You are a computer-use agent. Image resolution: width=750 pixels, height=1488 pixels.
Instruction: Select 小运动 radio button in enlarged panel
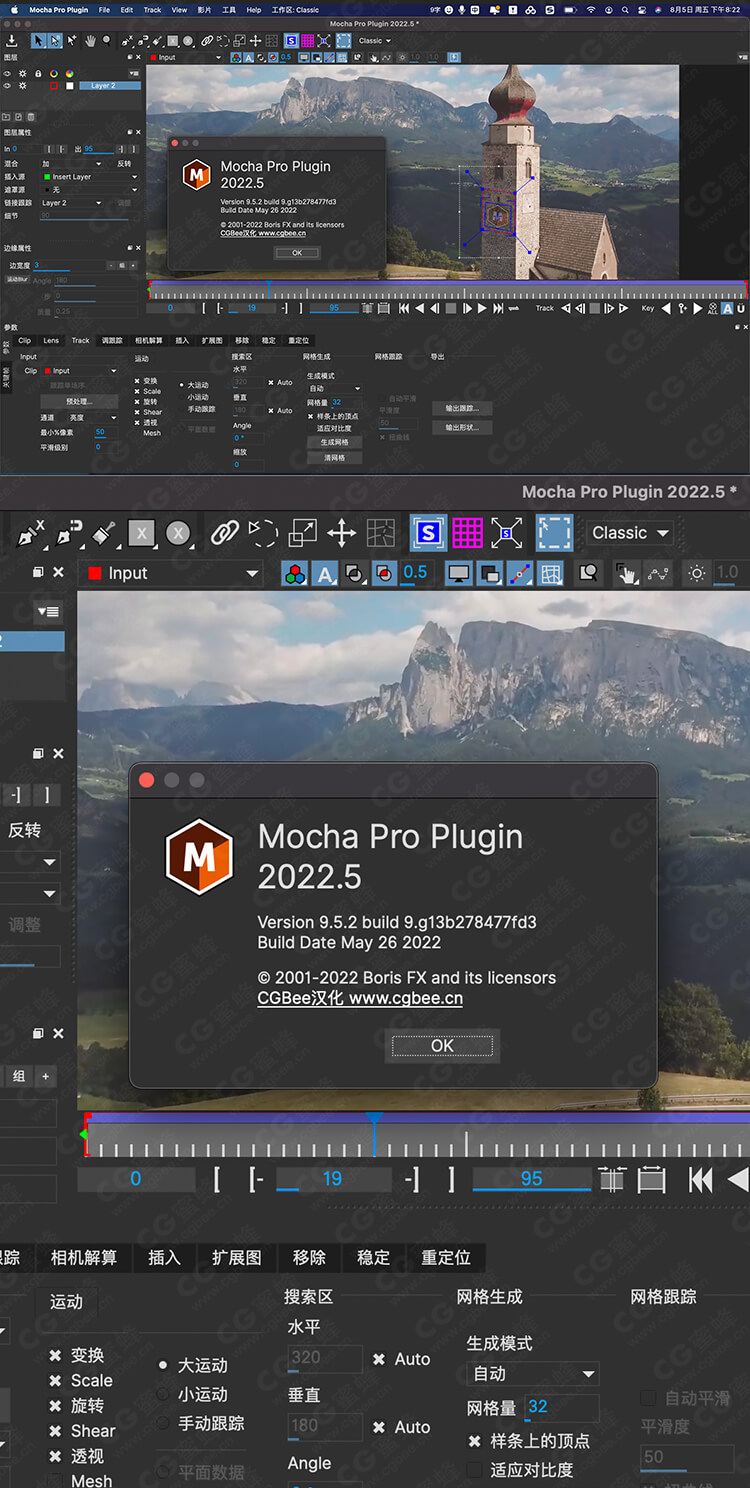point(163,1394)
